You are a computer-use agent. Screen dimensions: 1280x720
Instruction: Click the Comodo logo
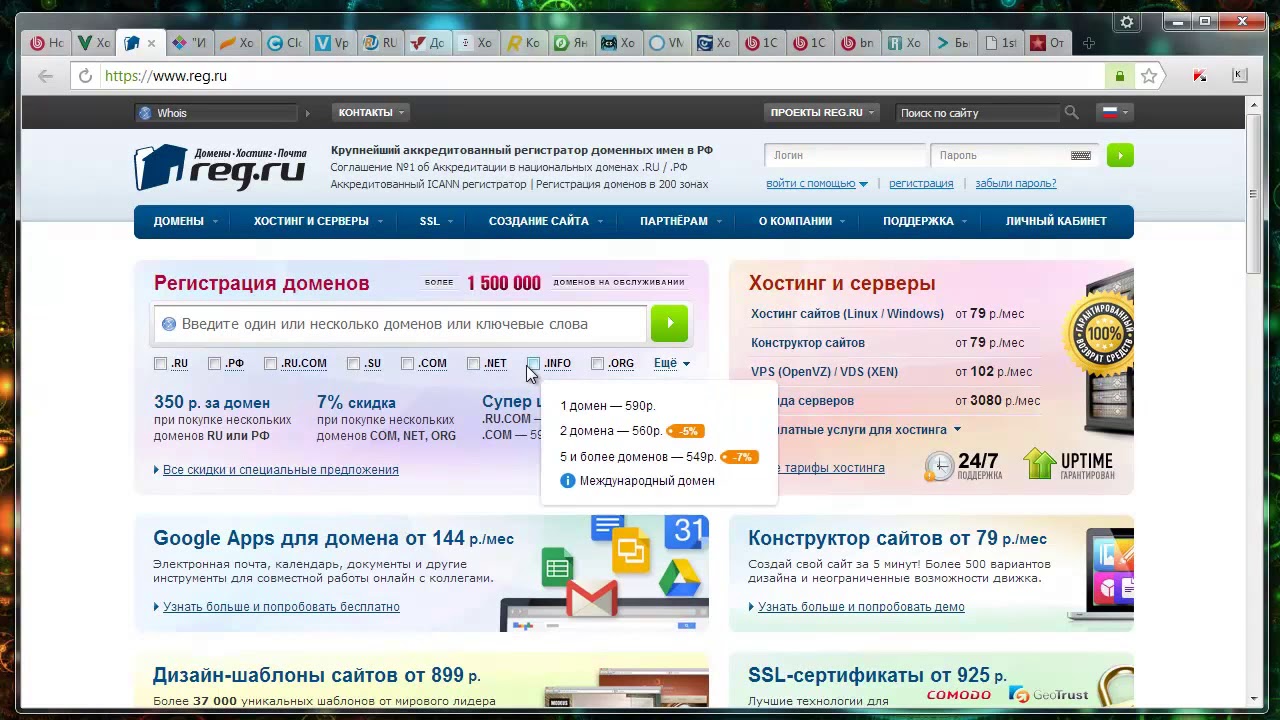958,695
